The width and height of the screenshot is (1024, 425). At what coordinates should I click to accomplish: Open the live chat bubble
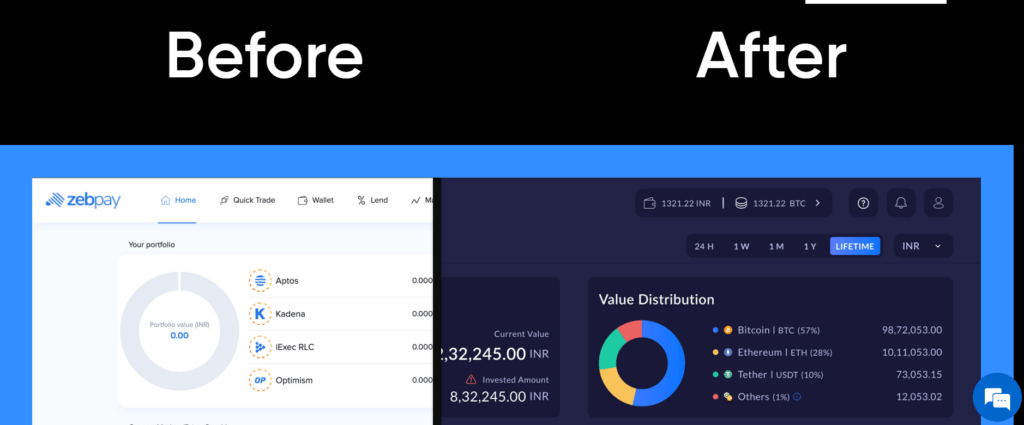point(997,398)
